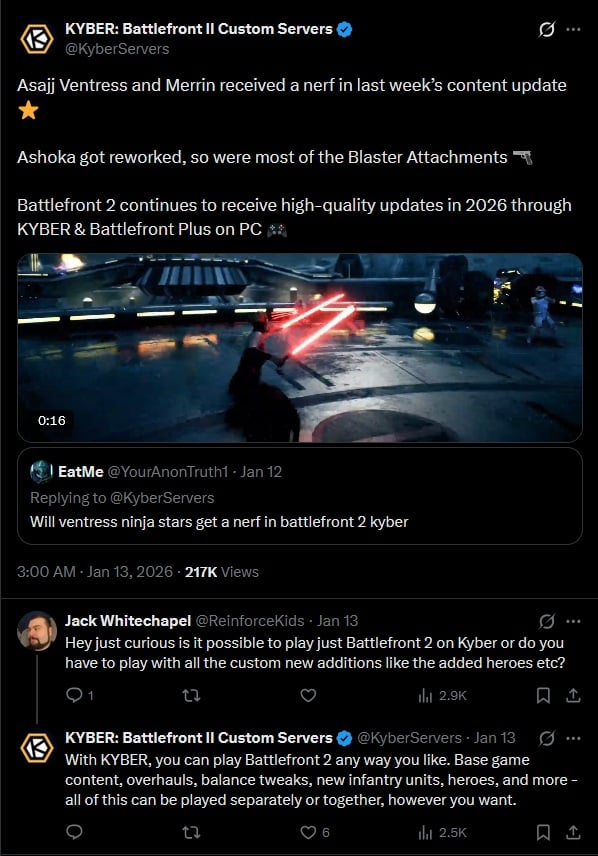
Task: Repost Jack Whitechapel's comment
Action: (x=191, y=695)
